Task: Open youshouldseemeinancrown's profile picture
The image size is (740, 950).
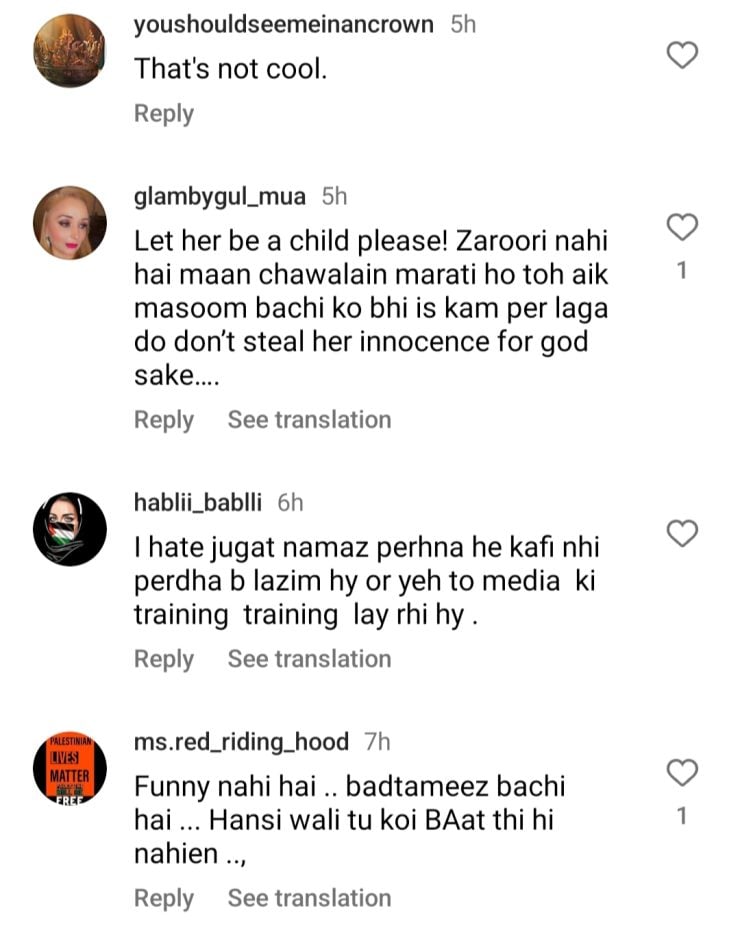Action: pos(70,50)
